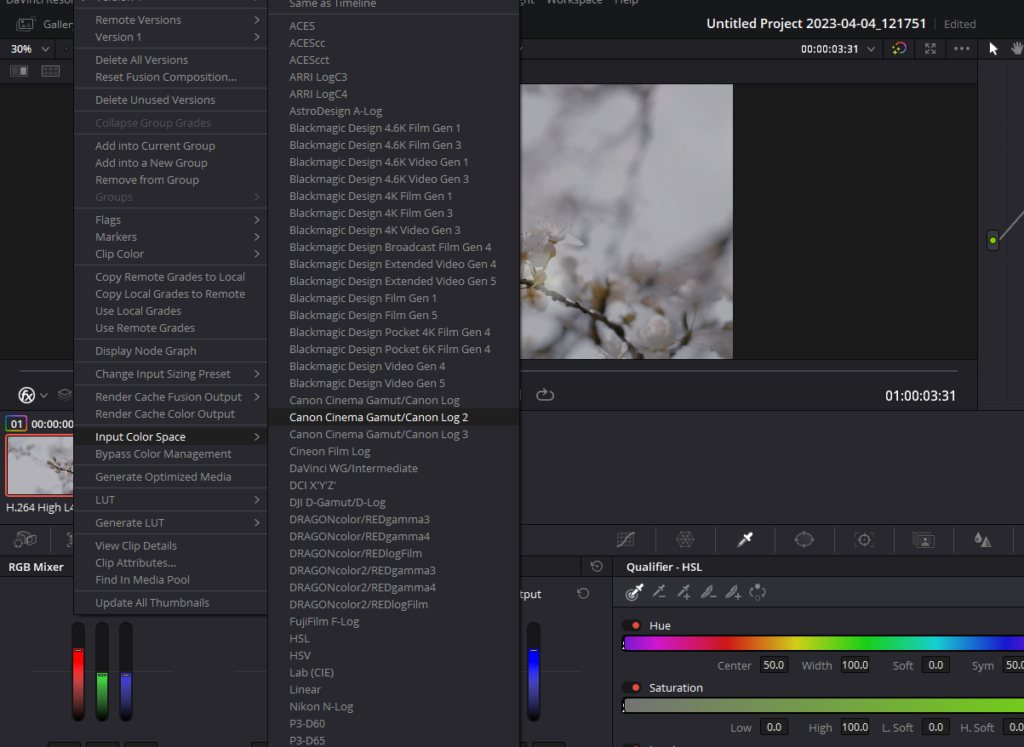
Task: Open the Color Warper palette icon
Action: [685, 539]
